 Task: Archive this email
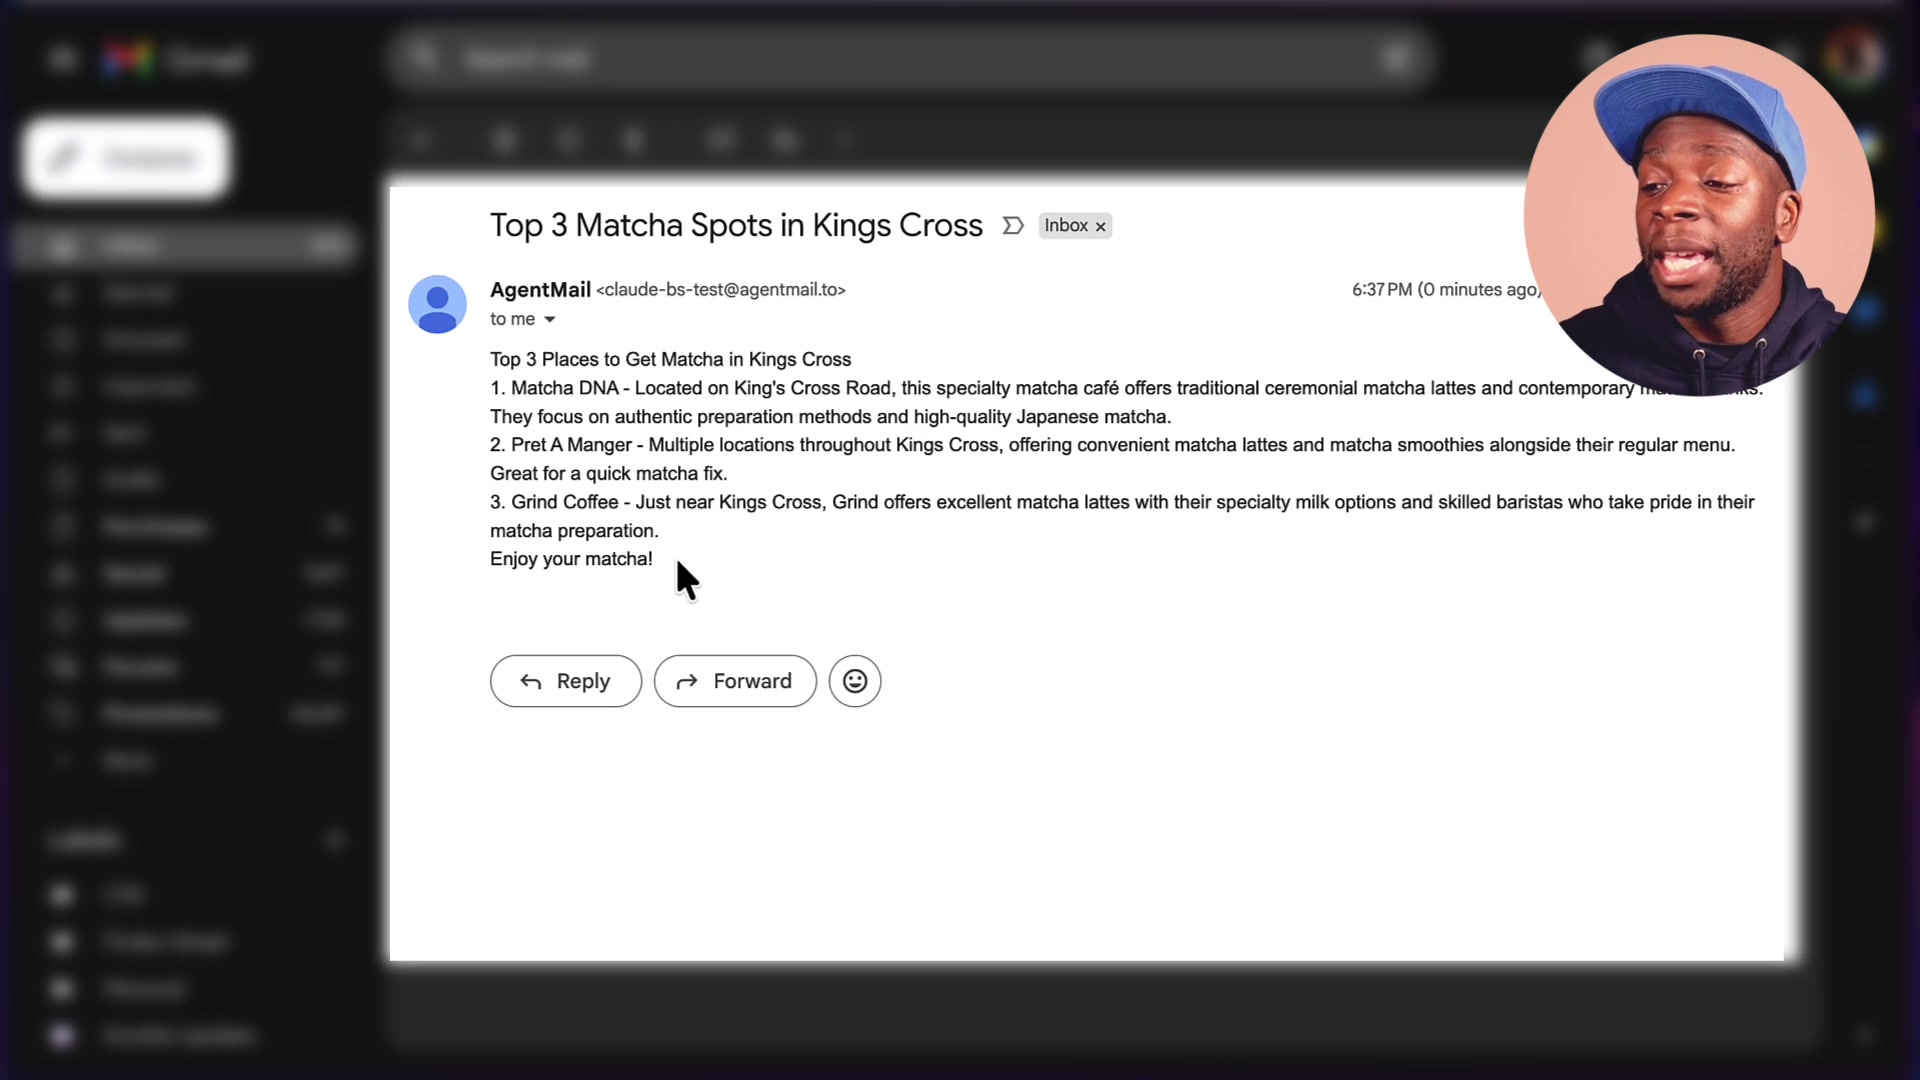[x=504, y=140]
